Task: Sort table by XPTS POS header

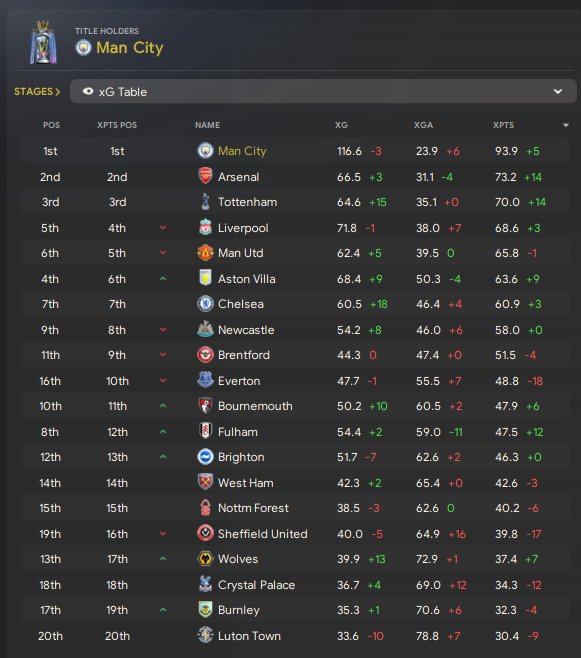Action: click(x=117, y=125)
